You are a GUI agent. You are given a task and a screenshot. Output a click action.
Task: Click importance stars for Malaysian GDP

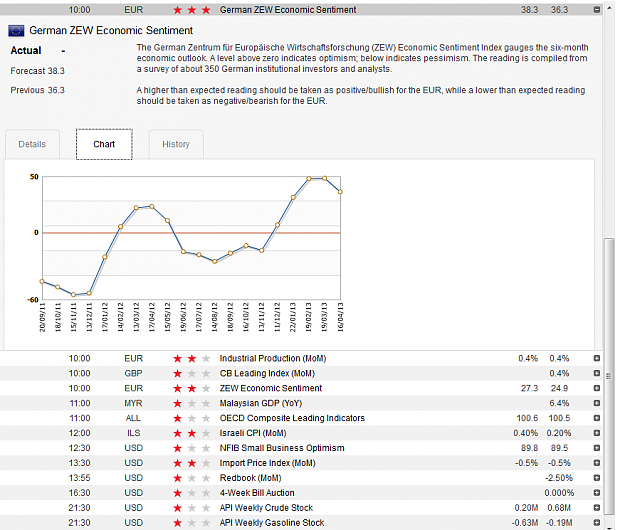[x=192, y=403]
